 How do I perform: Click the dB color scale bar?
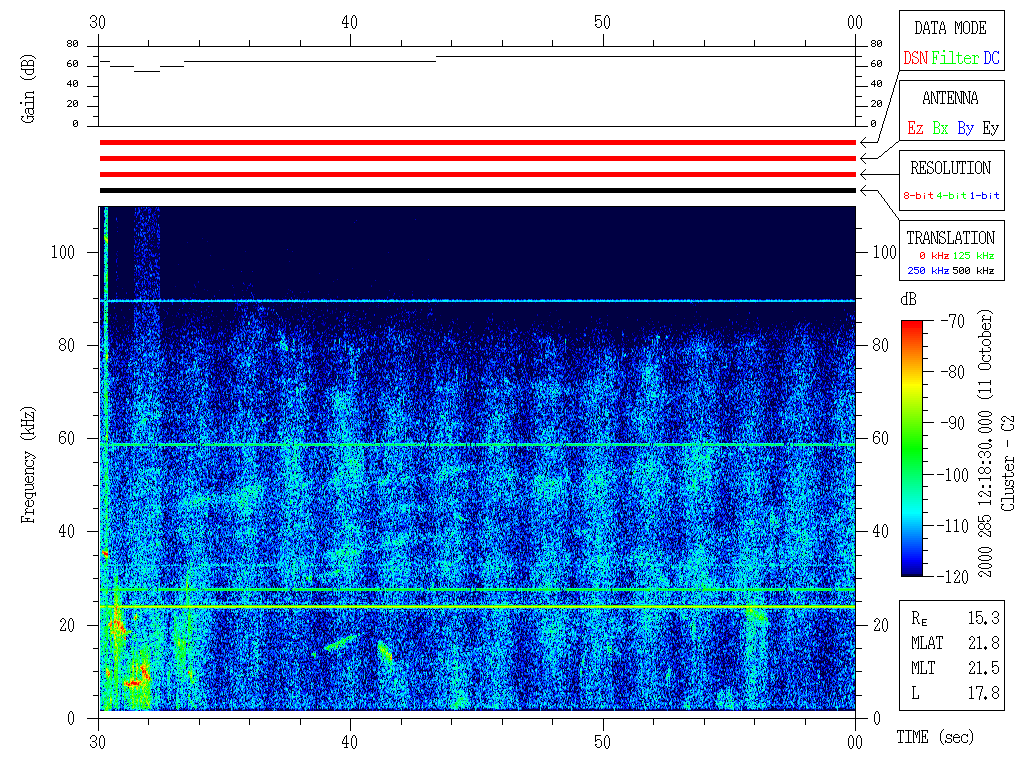coord(911,448)
